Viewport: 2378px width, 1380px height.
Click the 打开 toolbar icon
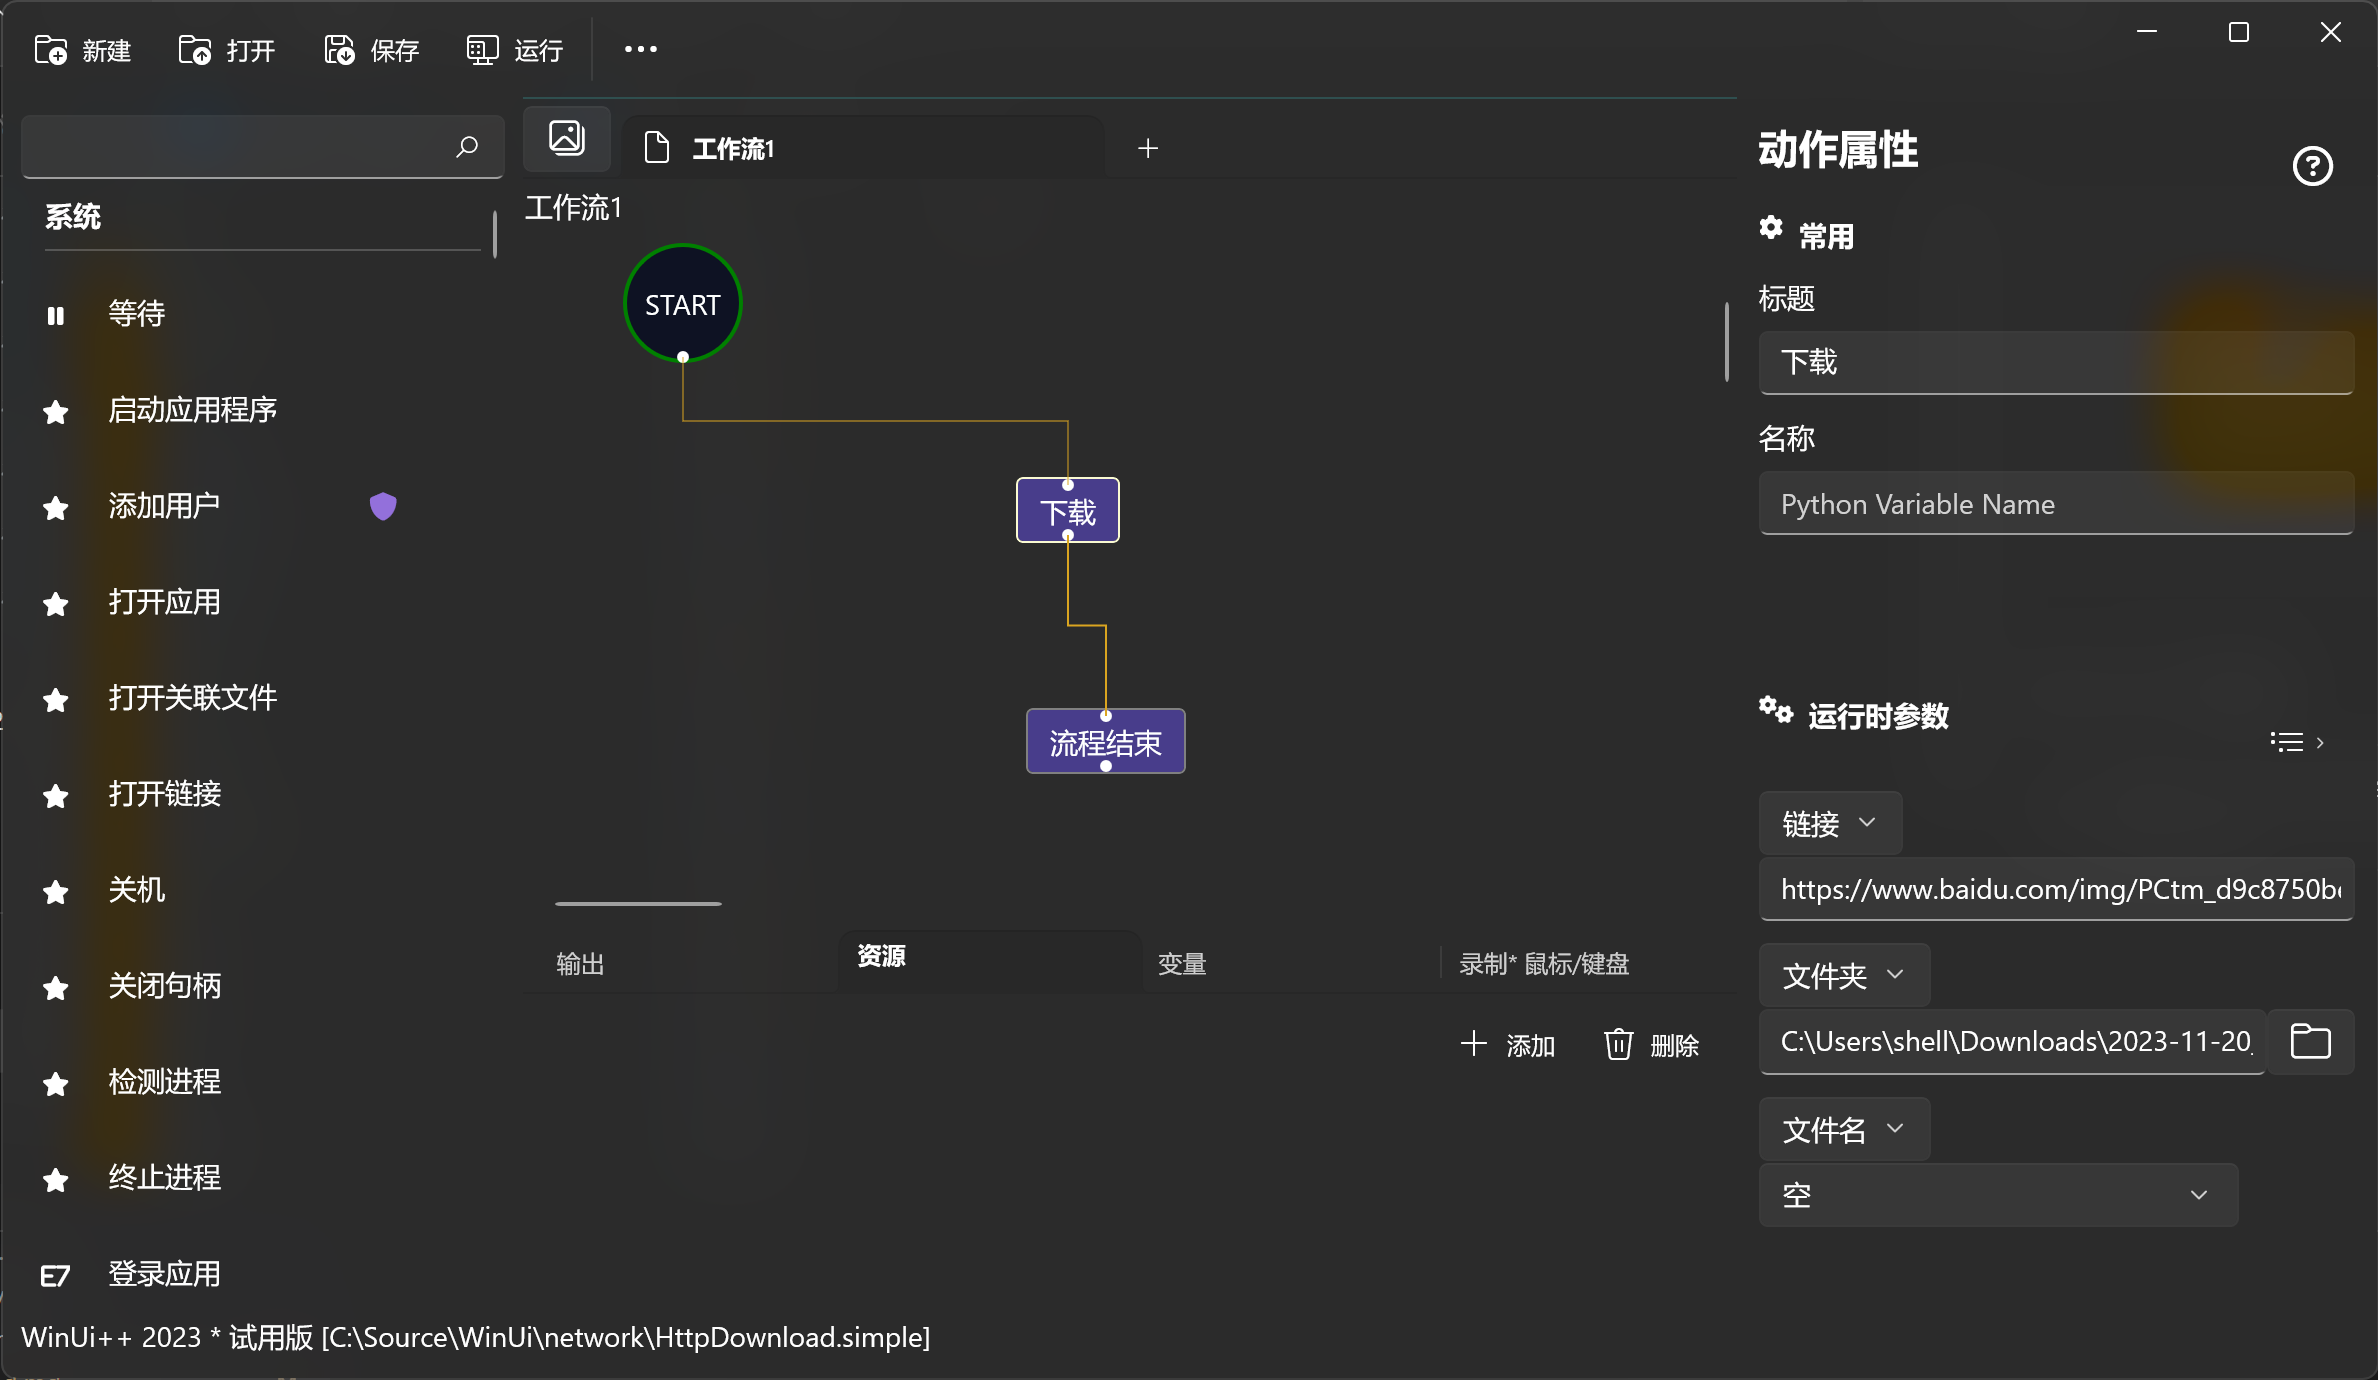tap(193, 49)
